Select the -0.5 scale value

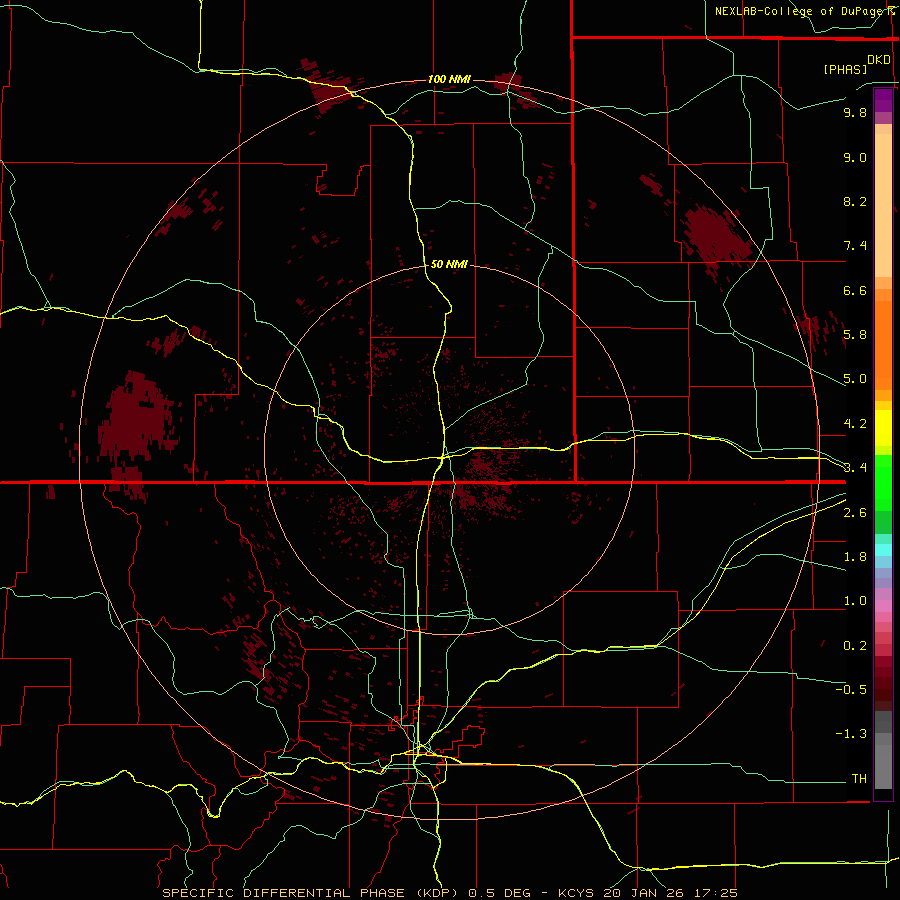pos(851,690)
